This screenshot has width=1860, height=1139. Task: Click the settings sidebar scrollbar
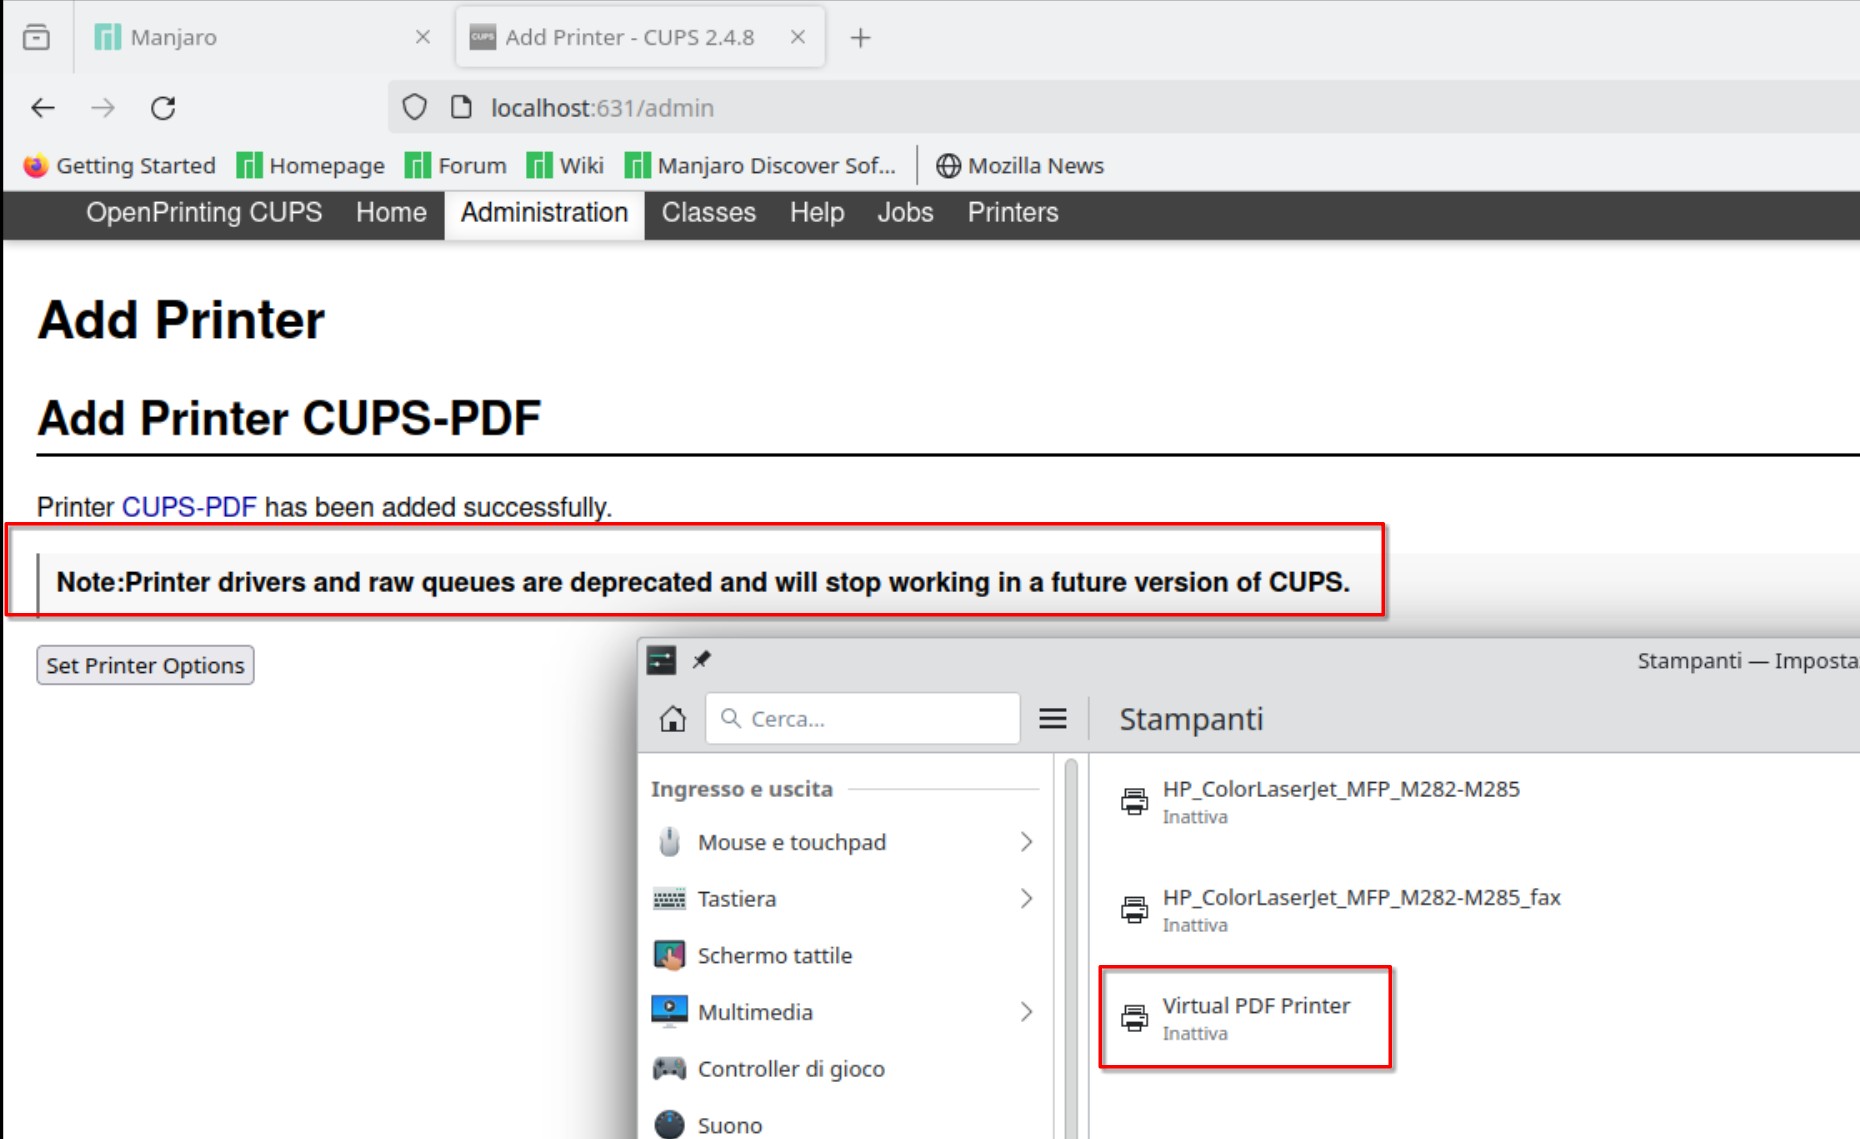coord(1071,948)
